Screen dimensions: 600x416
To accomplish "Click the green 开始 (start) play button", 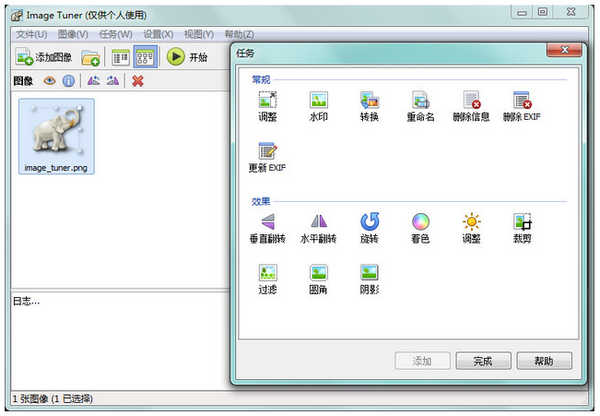I will (187, 57).
